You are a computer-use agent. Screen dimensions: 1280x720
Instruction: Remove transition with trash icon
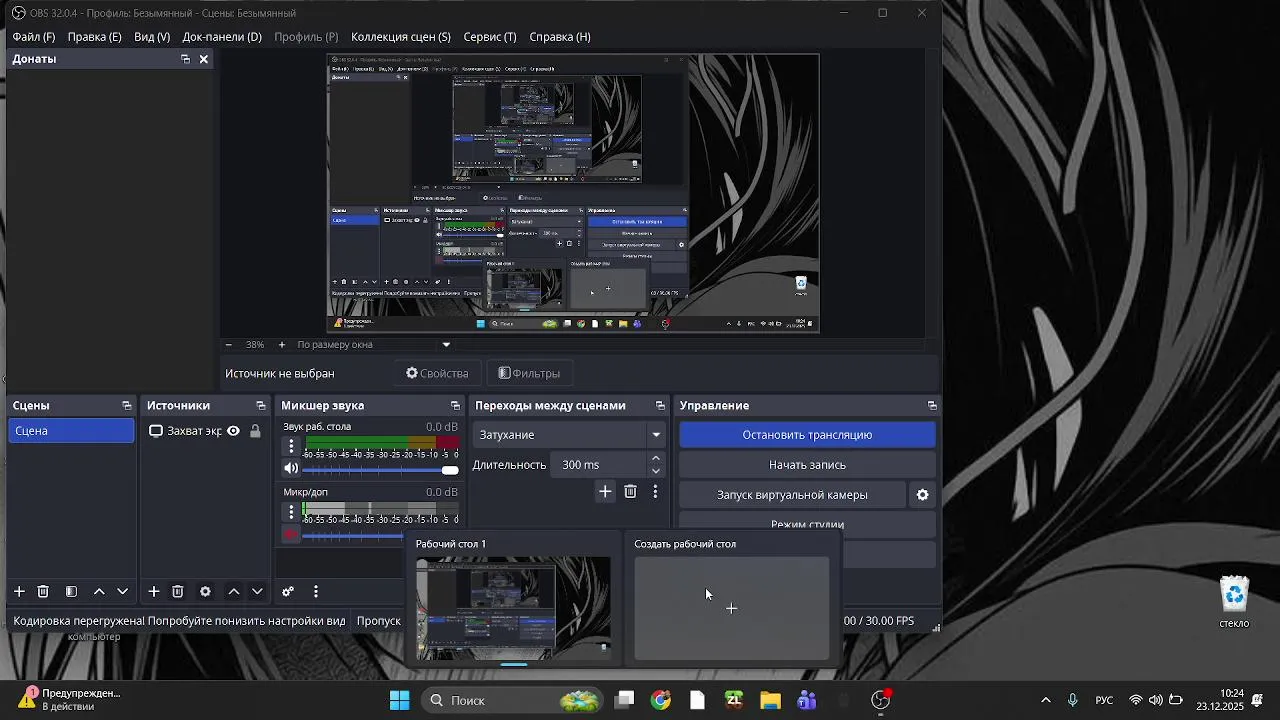click(630, 491)
